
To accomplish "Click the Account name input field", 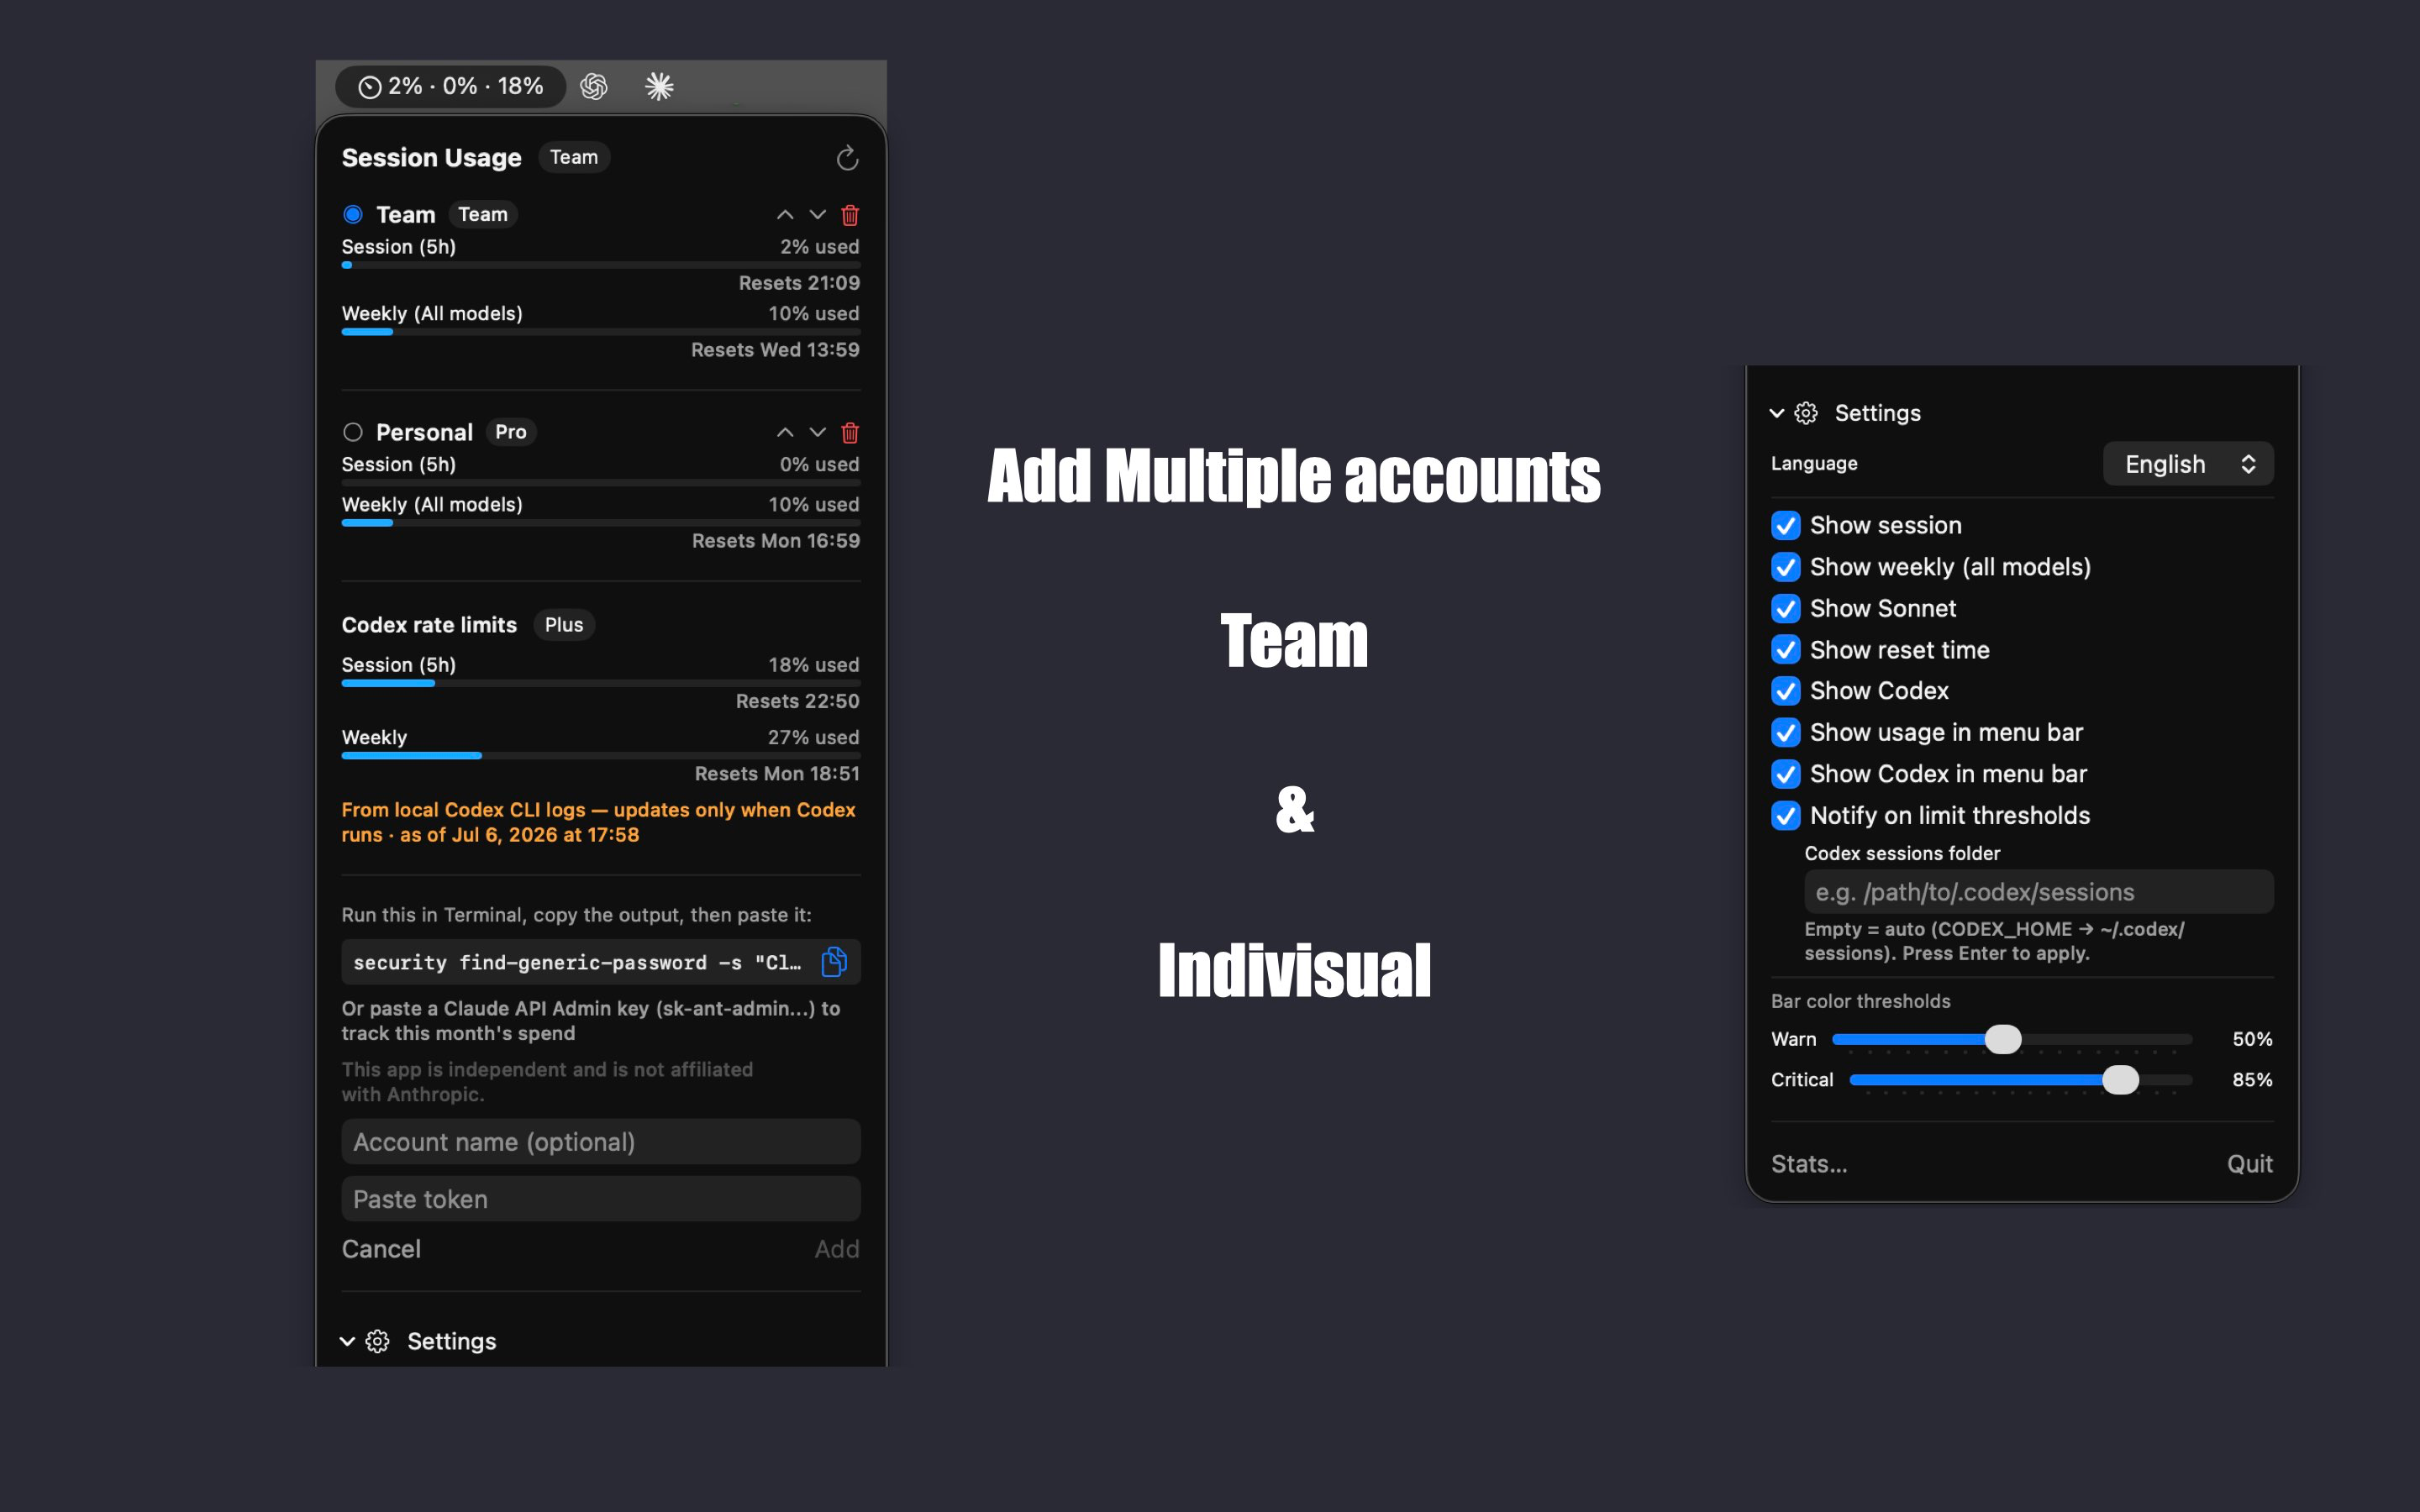I will [x=601, y=1142].
